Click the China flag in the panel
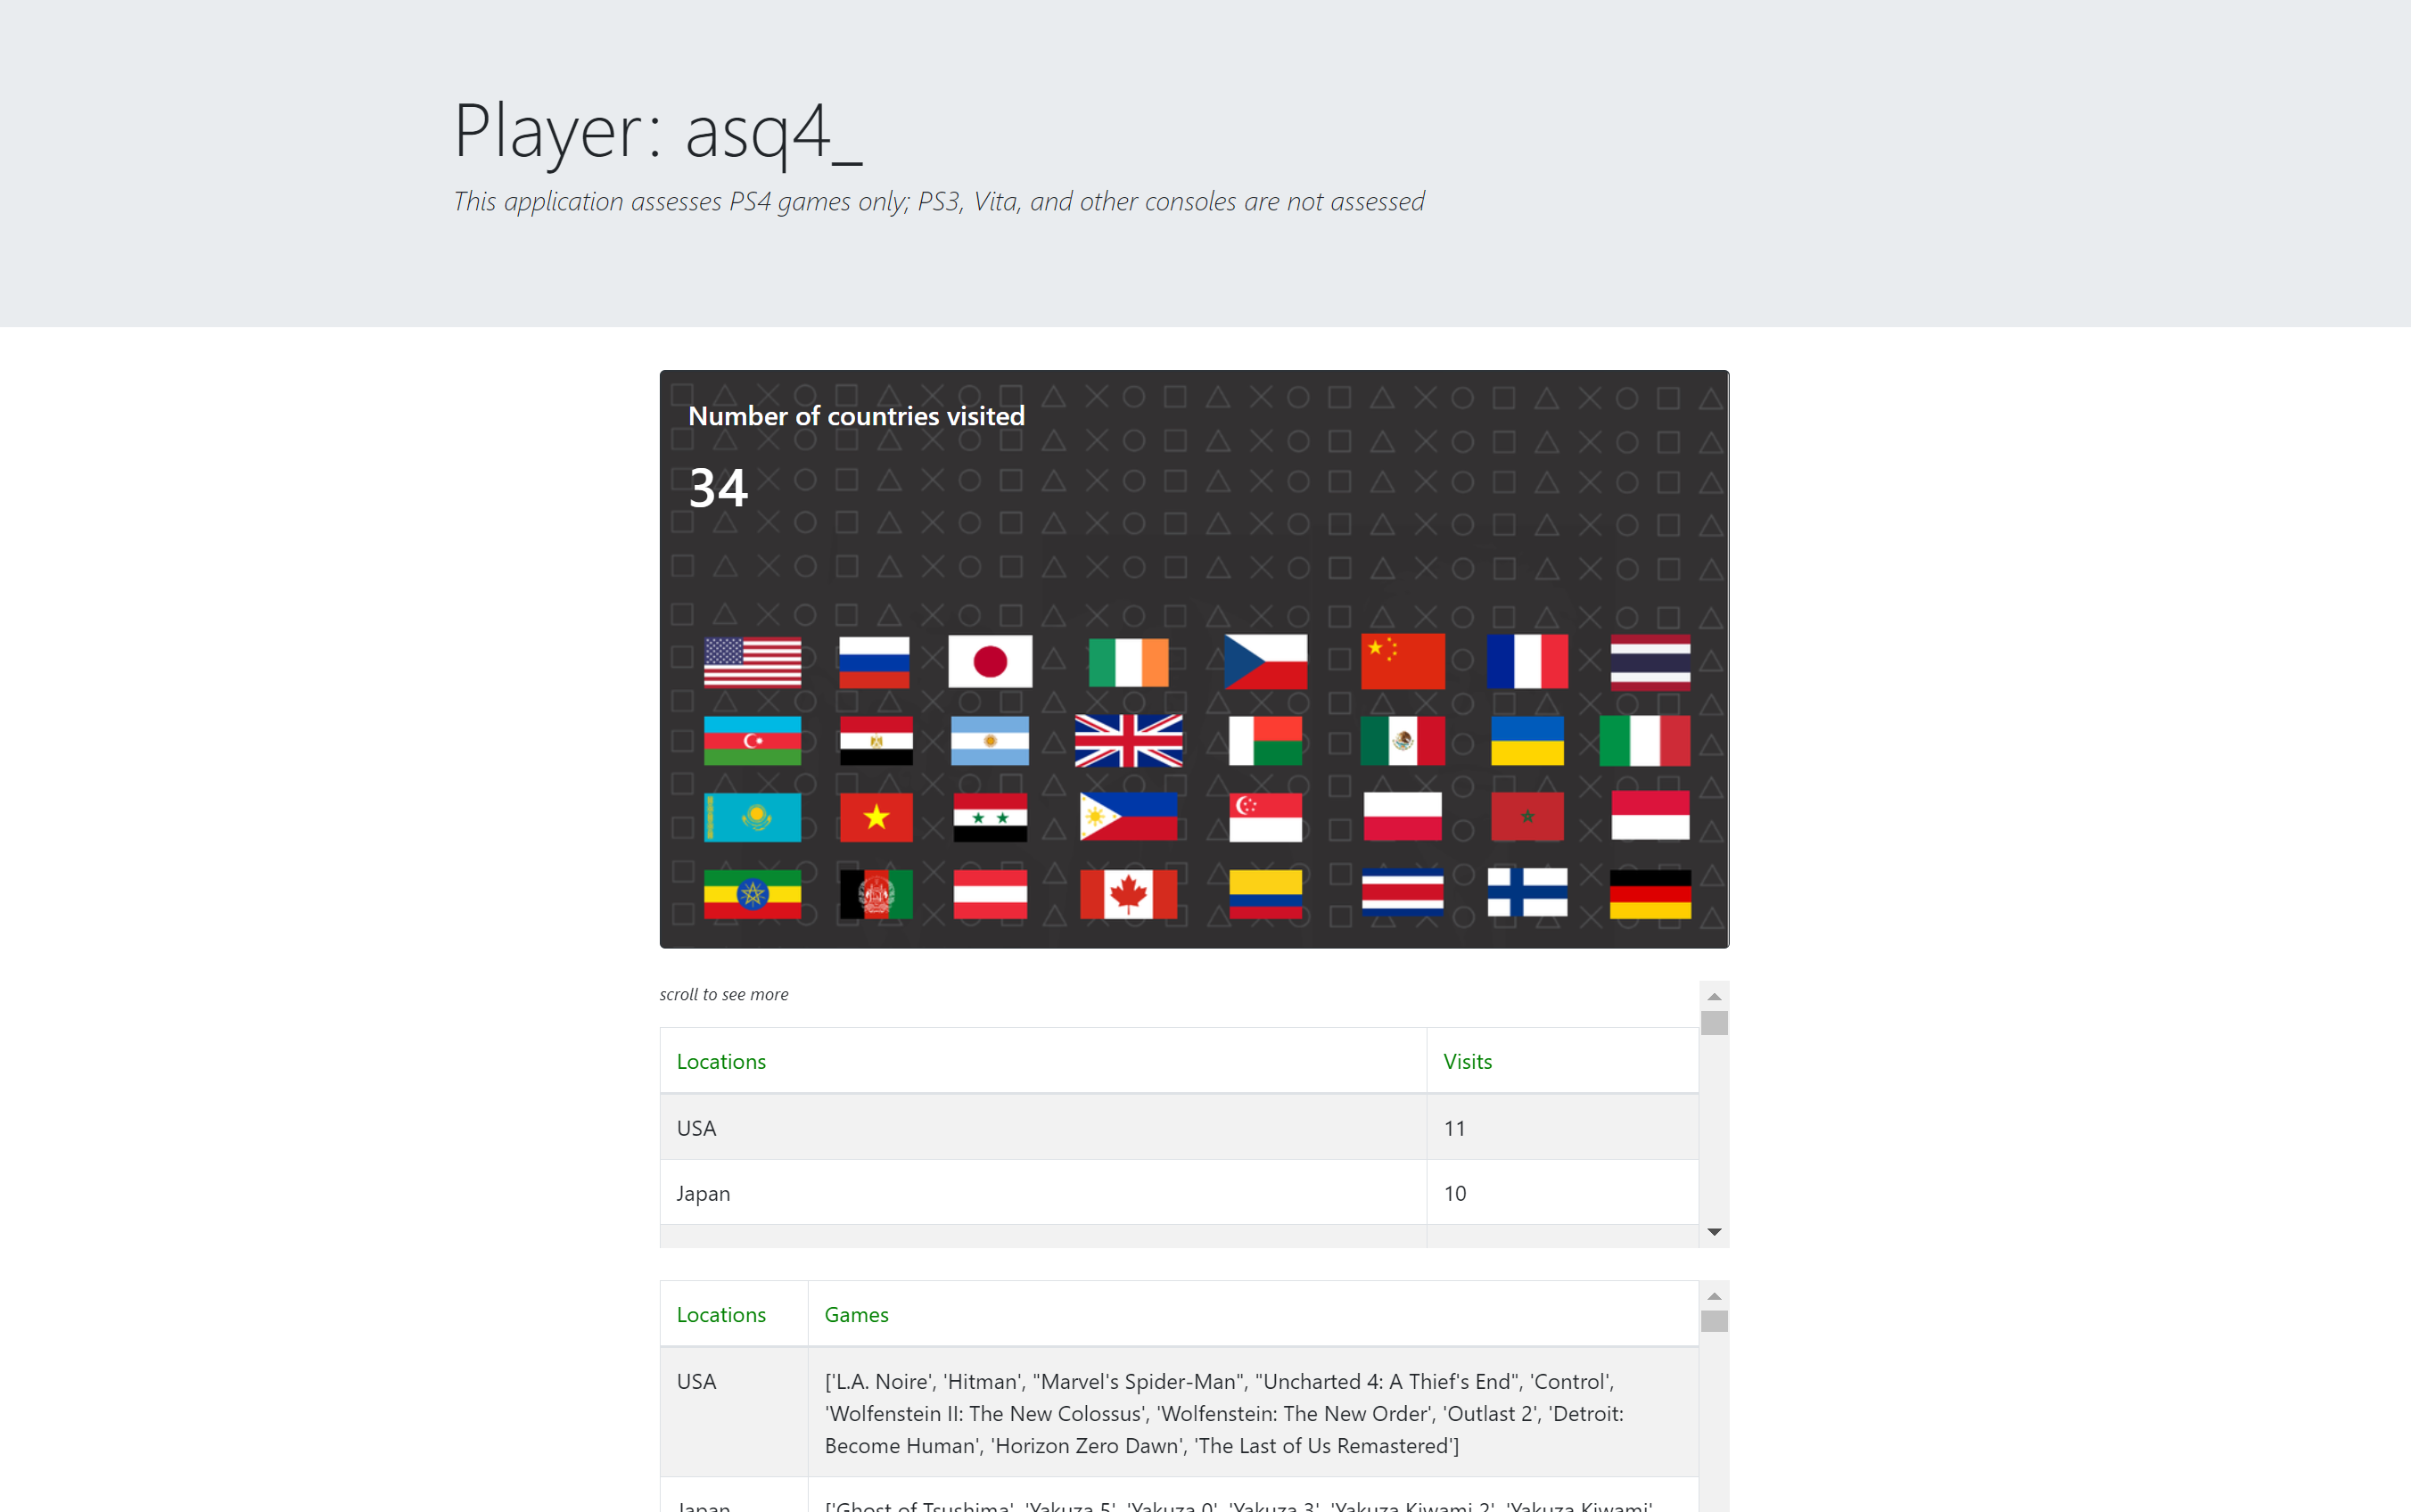Viewport: 2411px width, 1512px height. [1402, 661]
